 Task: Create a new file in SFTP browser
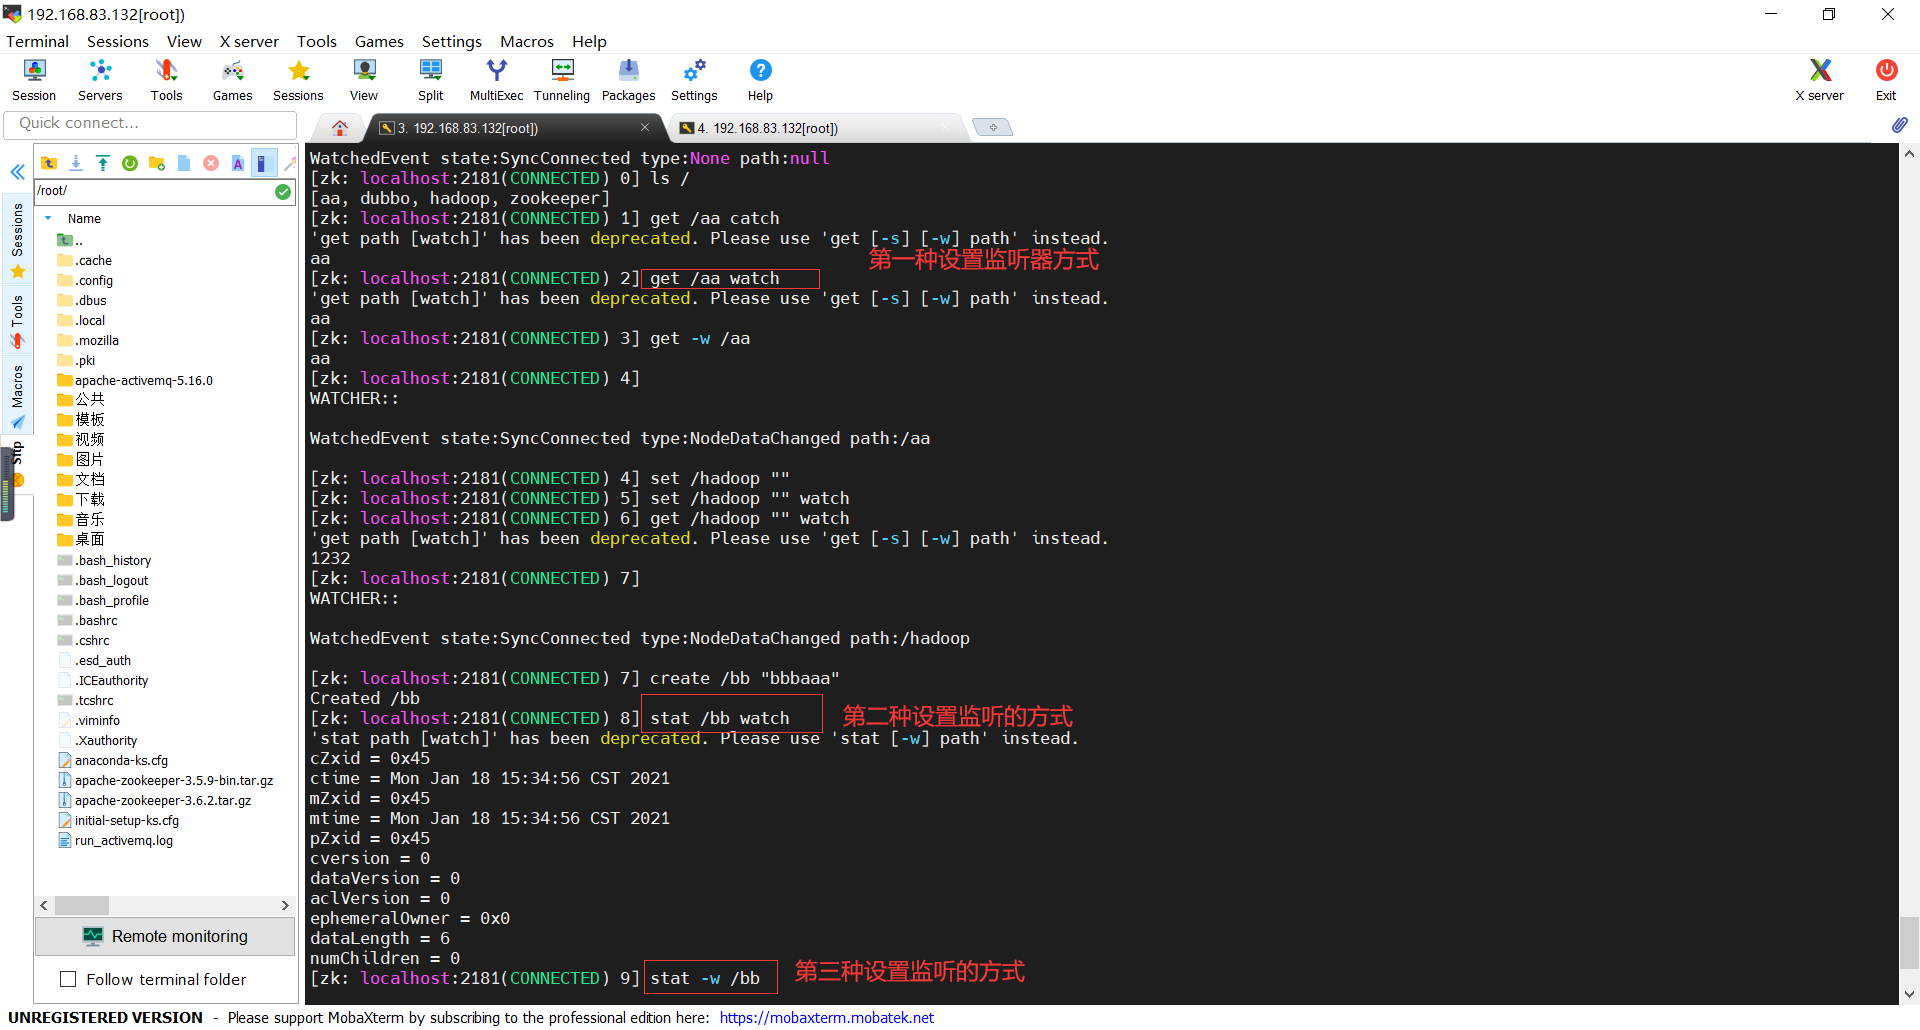(x=184, y=163)
